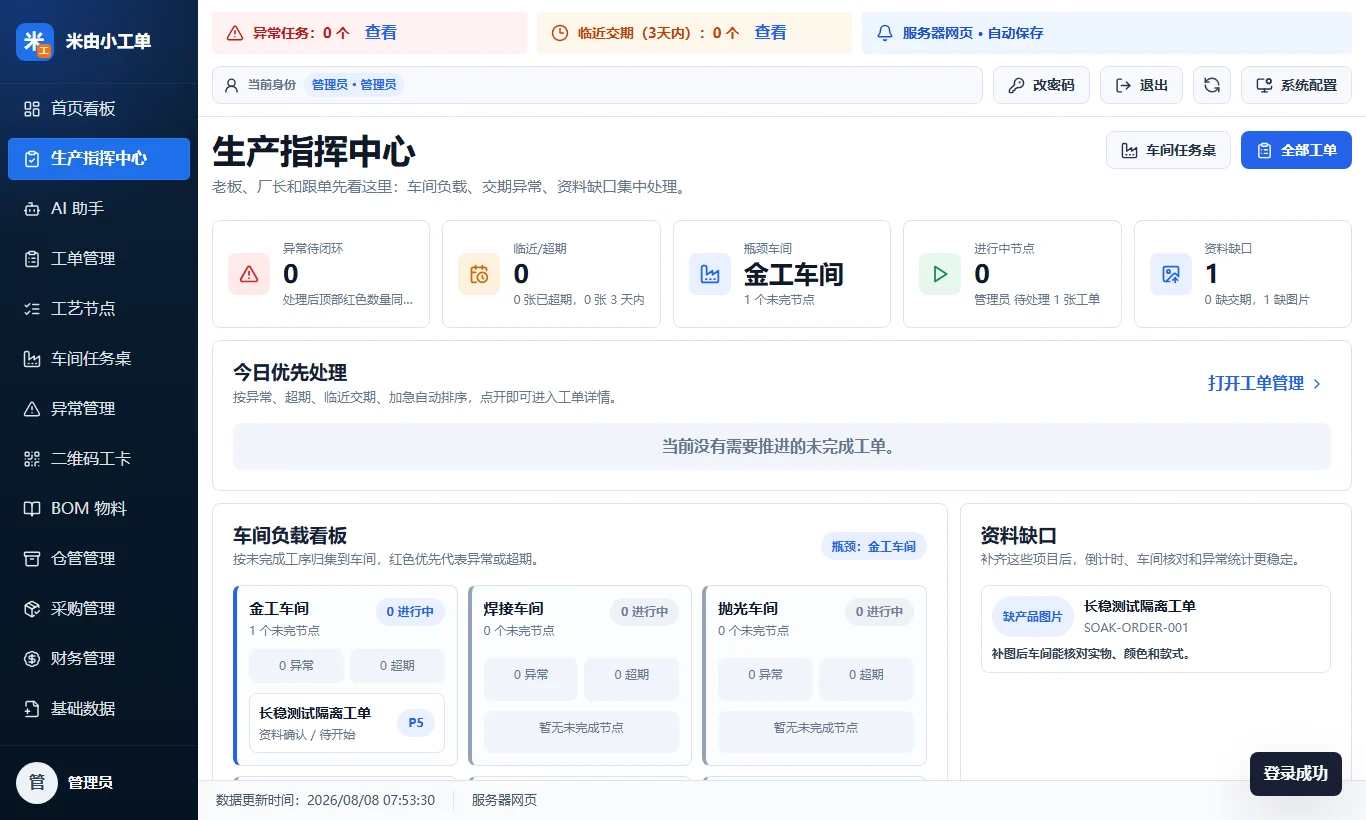1366x820 pixels.
Task: Open 打开工单管理 link
Action: (x=1255, y=383)
